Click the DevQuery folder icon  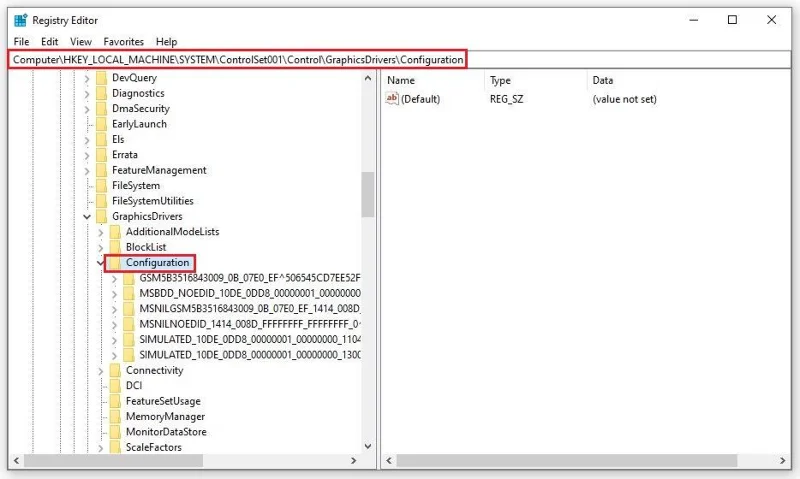(x=102, y=78)
